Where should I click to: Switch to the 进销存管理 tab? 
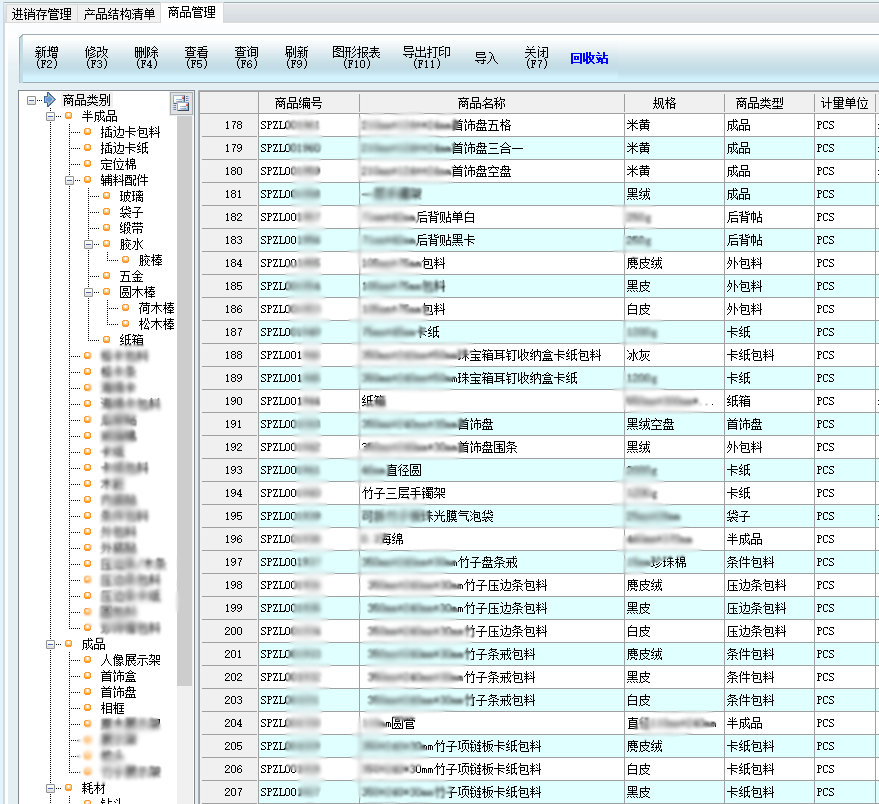pos(41,14)
